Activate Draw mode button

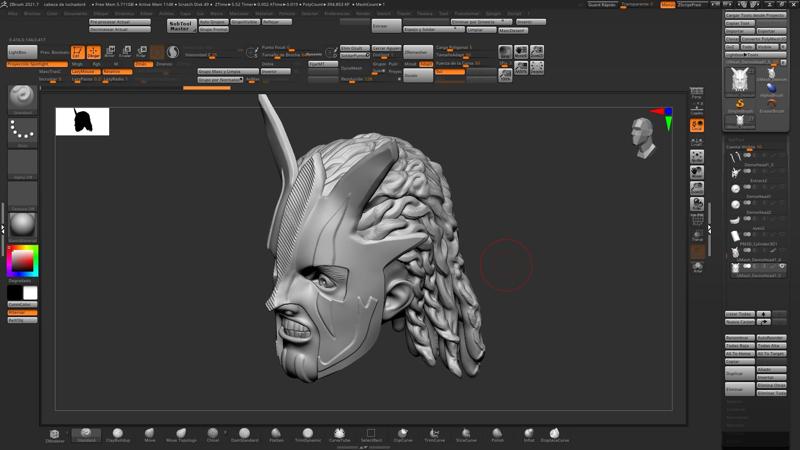tap(93, 52)
